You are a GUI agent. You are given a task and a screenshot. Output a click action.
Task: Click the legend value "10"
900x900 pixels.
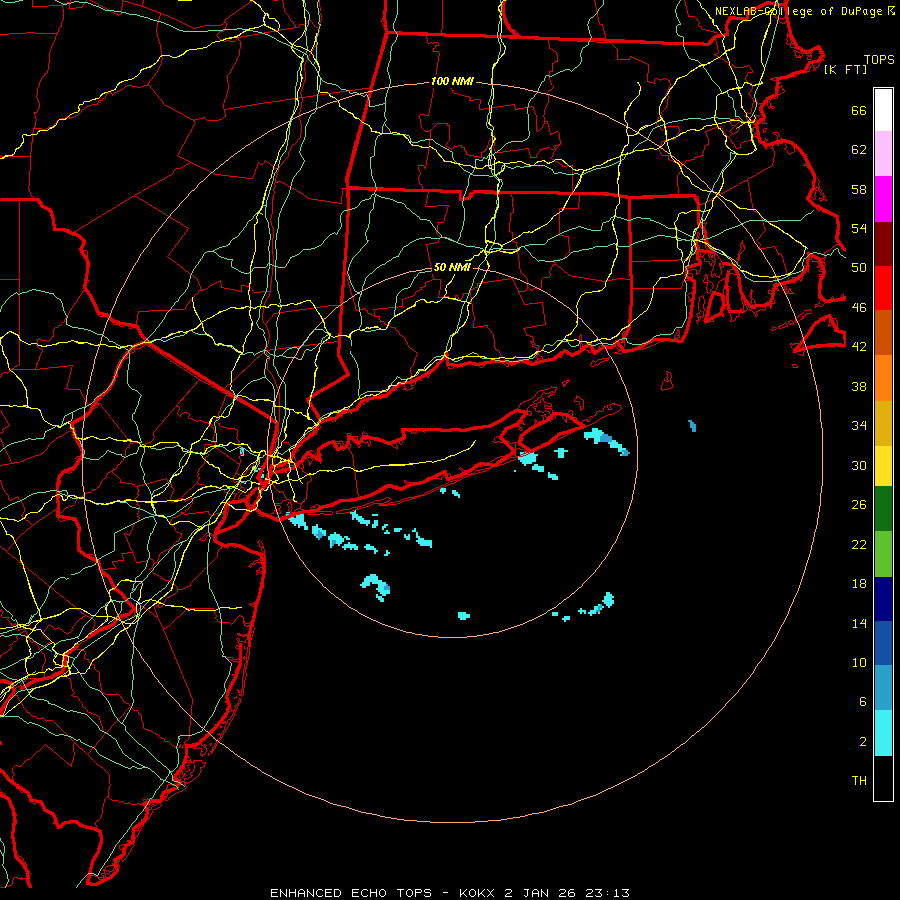point(859,662)
